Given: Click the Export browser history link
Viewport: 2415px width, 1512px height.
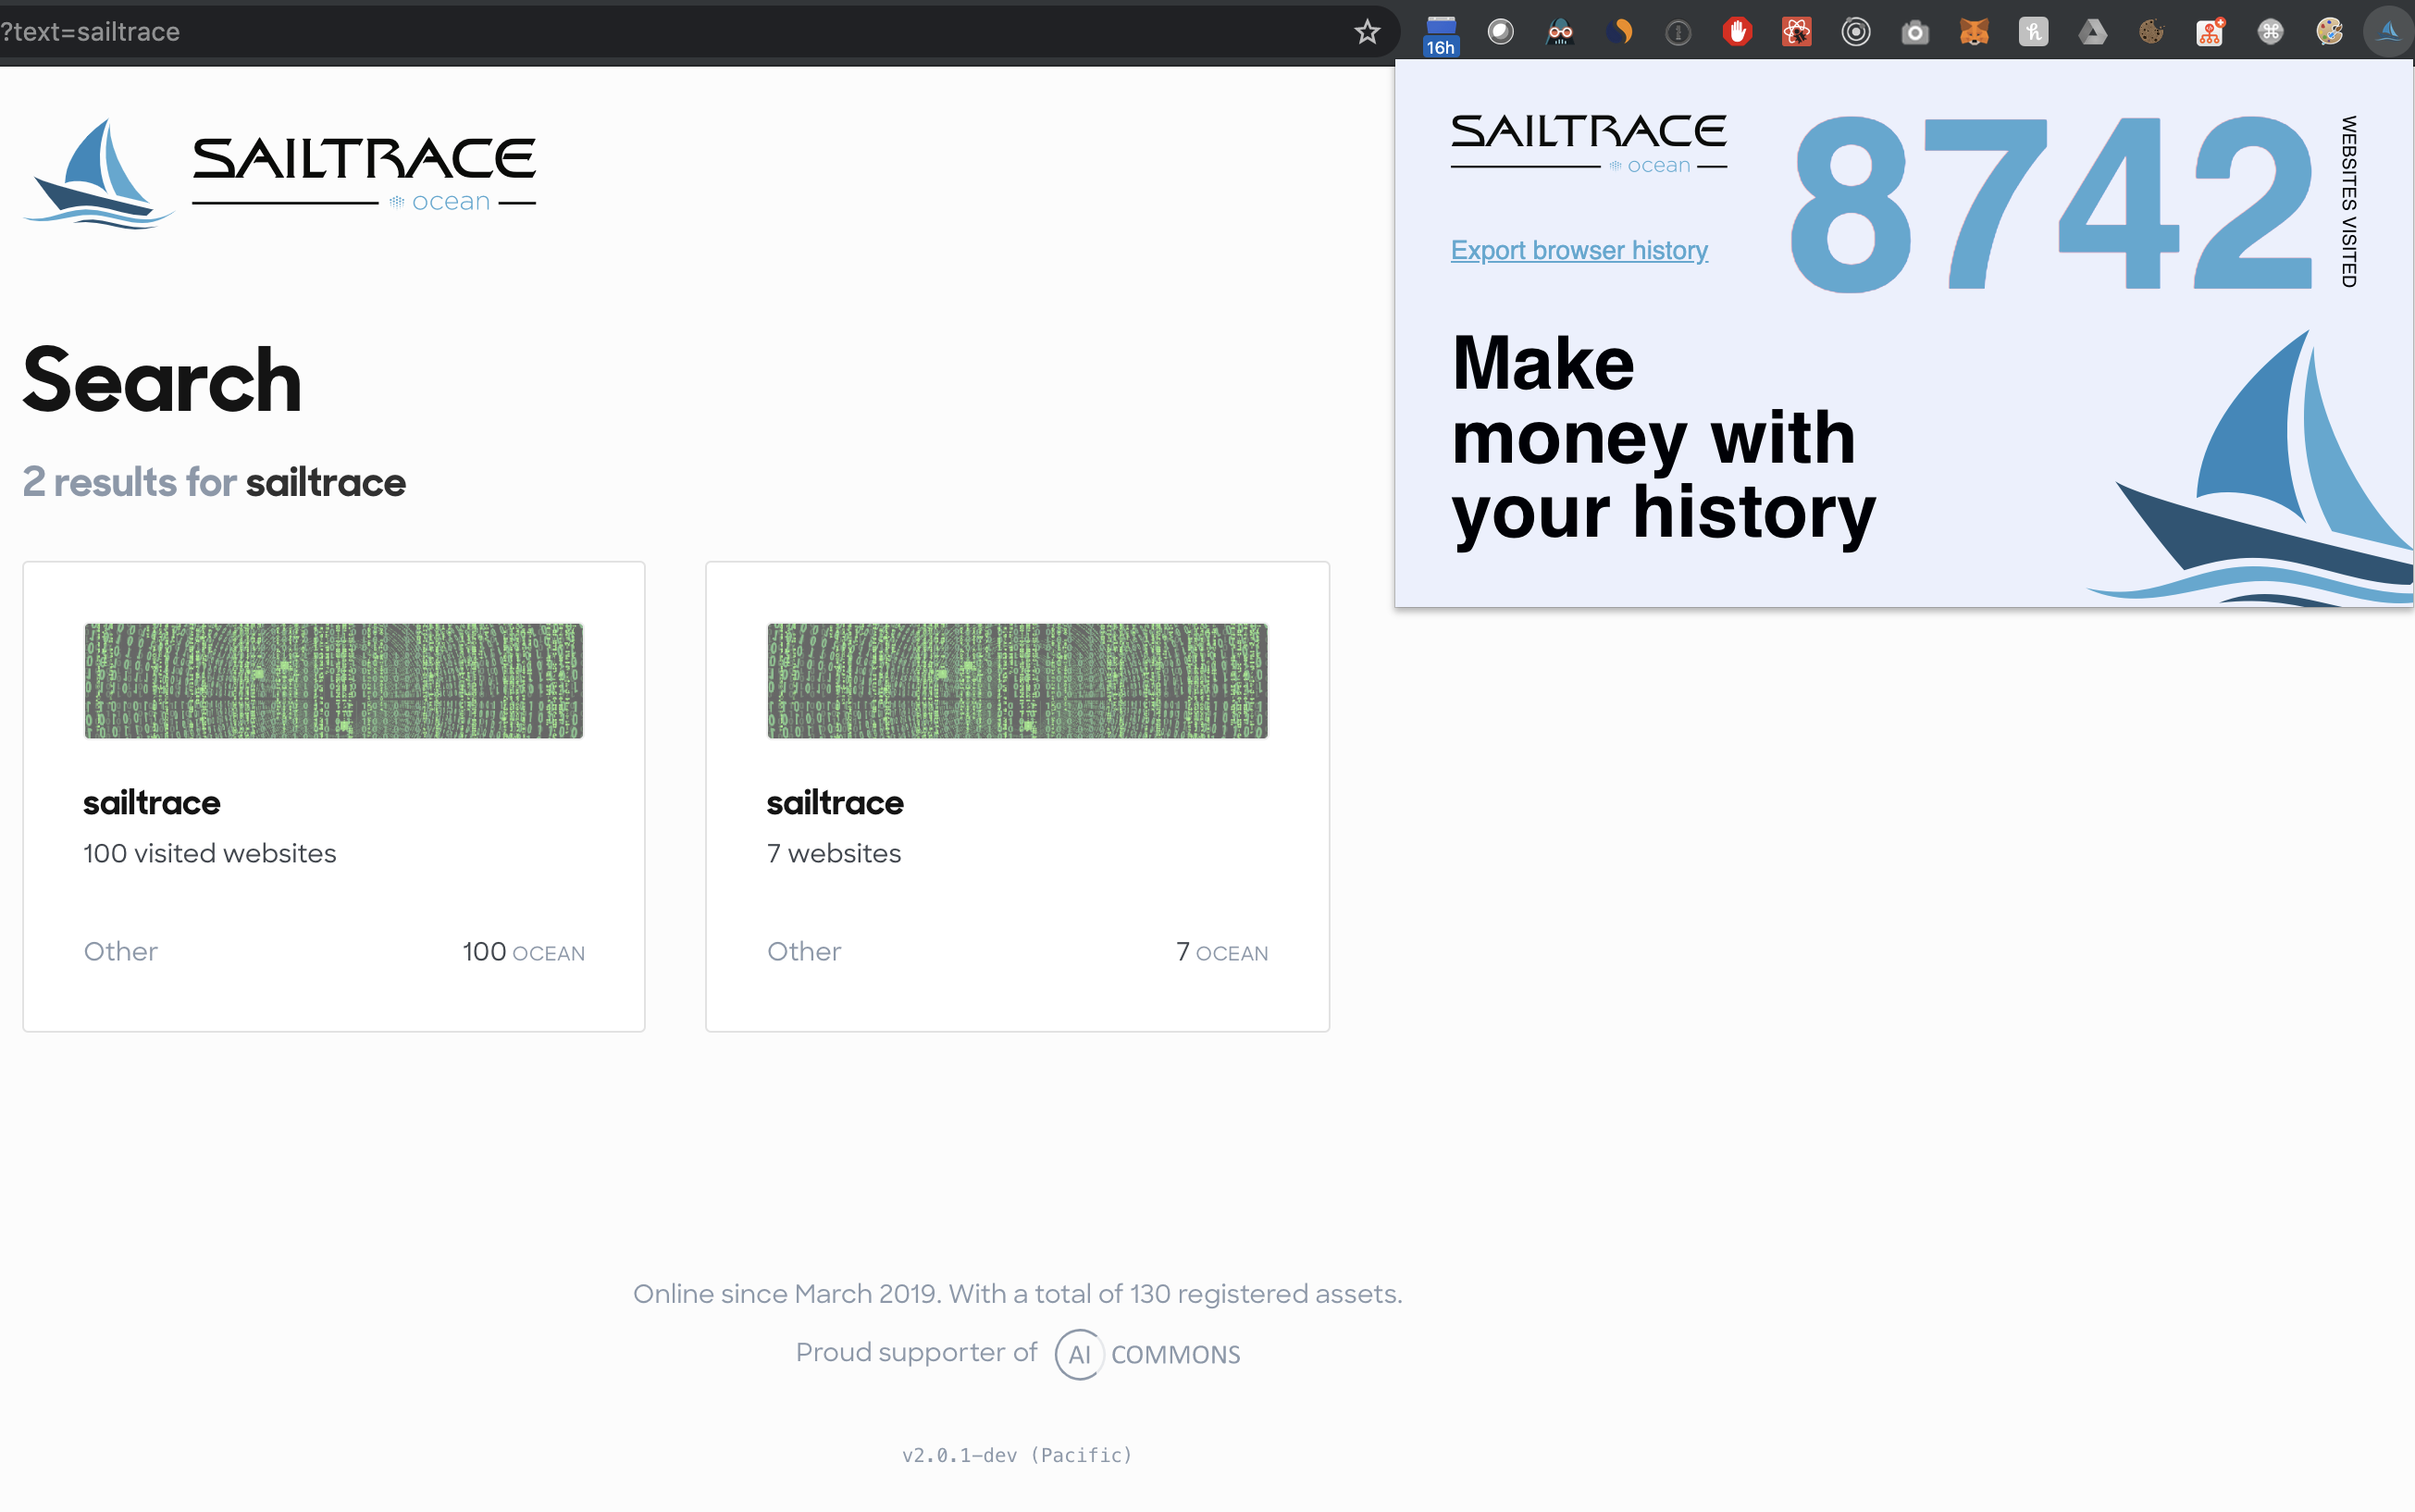Looking at the screenshot, I should coord(1579,250).
